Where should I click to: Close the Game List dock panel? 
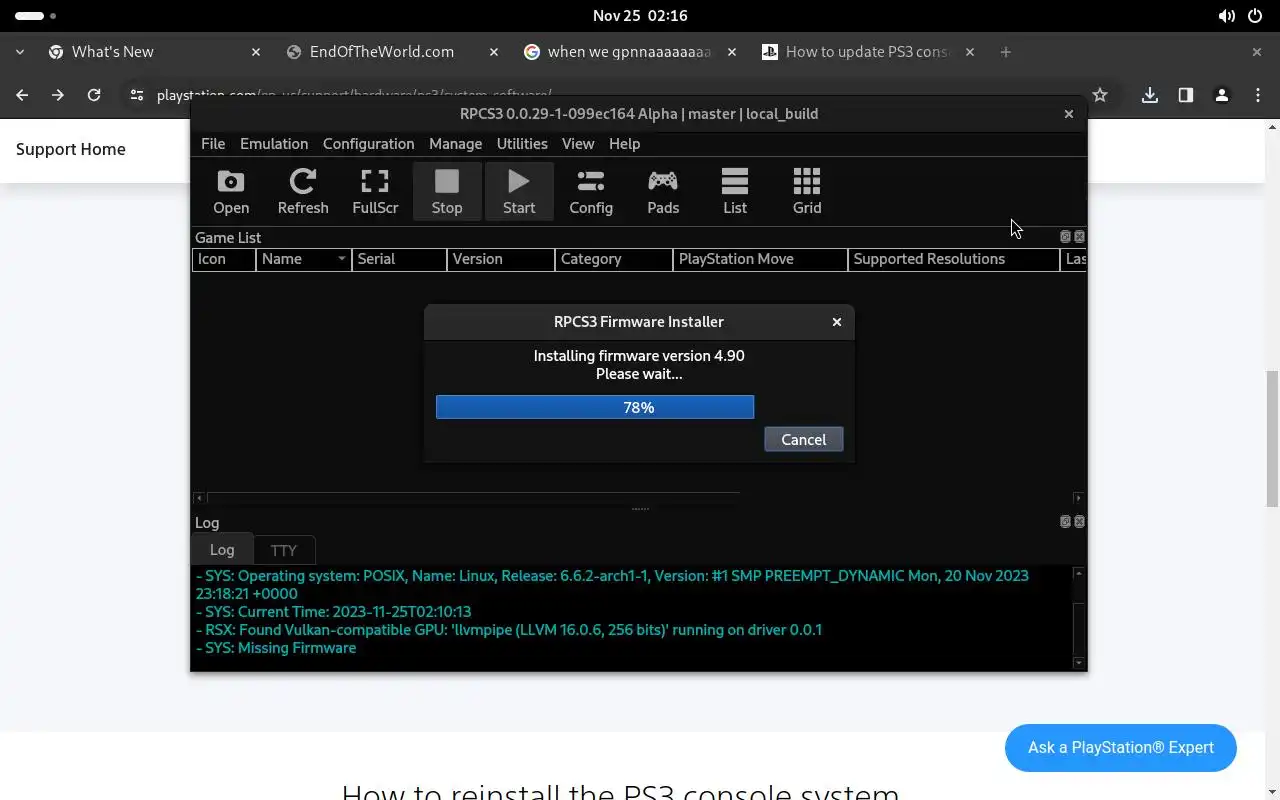tap(1079, 237)
